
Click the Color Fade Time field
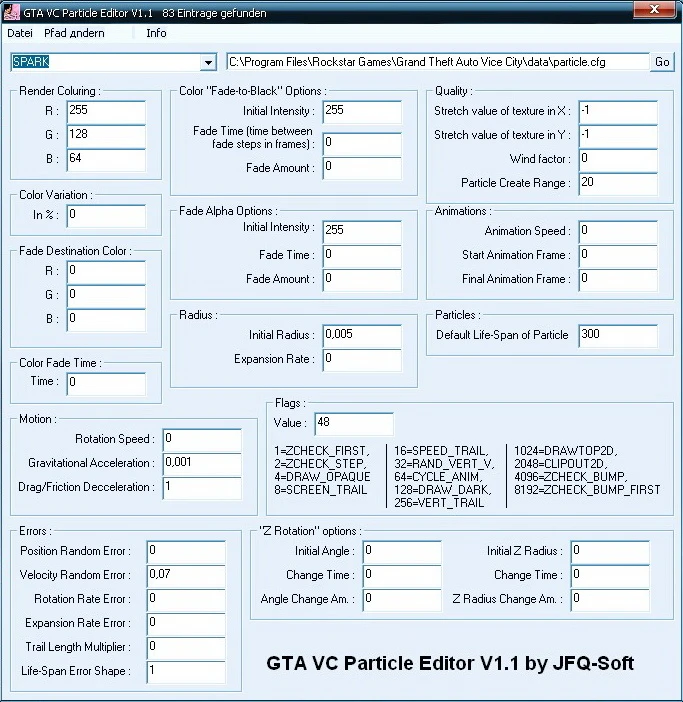click(106, 384)
